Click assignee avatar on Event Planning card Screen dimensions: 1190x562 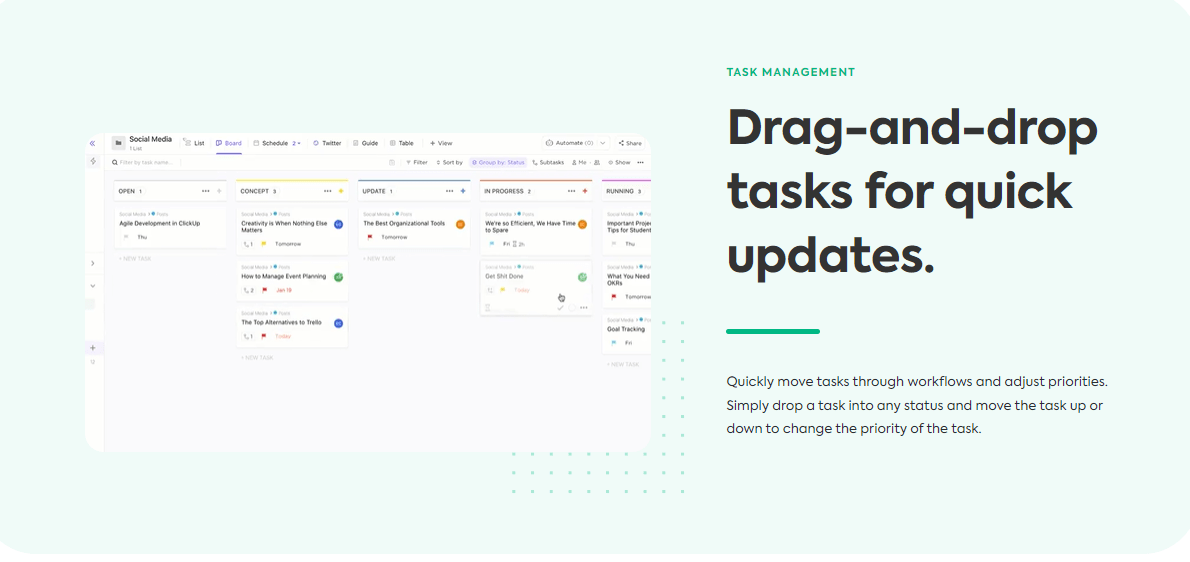coord(338,277)
